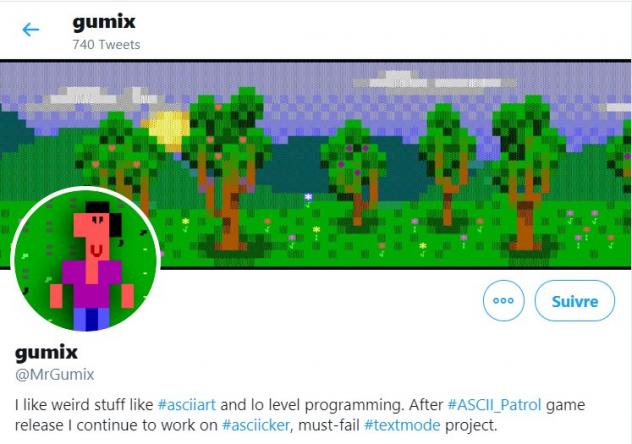Open the #asciiart hashtag link
Image resolution: width=632 pixels, height=444 pixels.
(187, 404)
